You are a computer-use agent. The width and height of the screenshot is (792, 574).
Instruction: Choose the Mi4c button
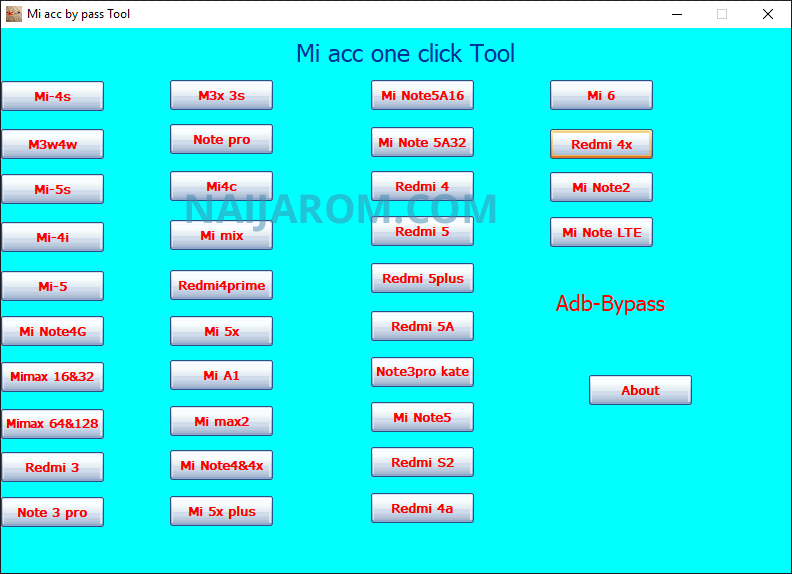221,186
